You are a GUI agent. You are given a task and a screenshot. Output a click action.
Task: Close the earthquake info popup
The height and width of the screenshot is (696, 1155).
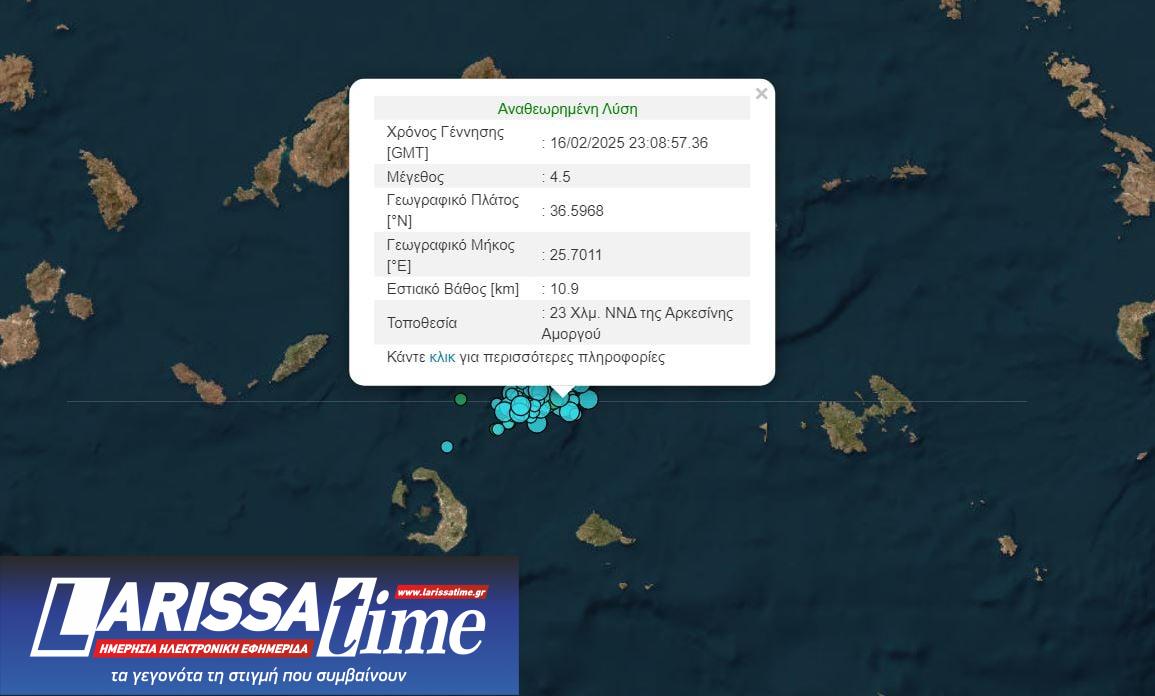click(761, 94)
